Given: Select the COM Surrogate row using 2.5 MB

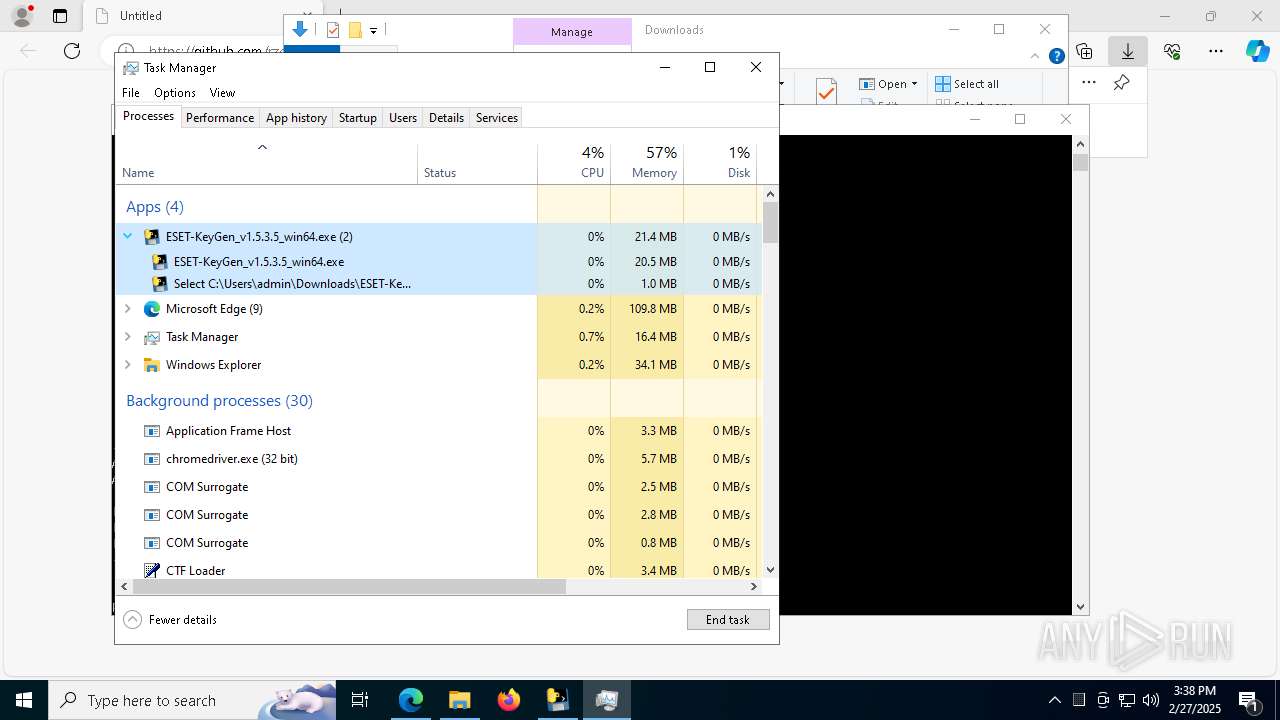Looking at the screenshot, I should coord(438,487).
